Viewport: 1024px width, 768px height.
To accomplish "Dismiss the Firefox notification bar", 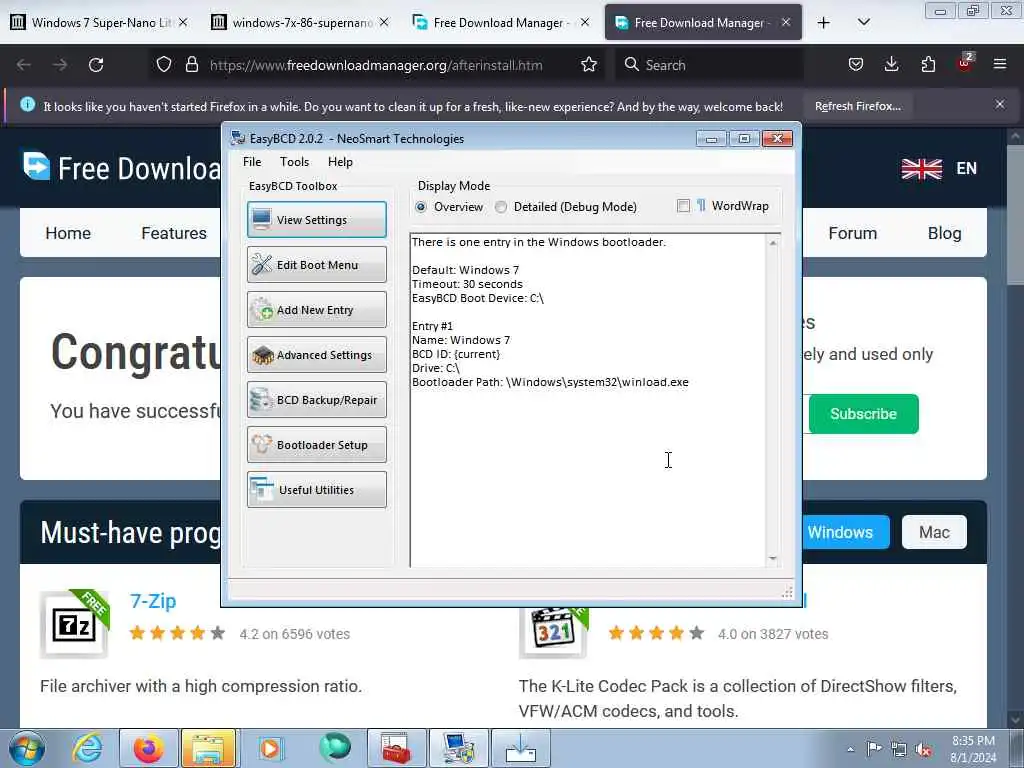I will coord(1000,104).
